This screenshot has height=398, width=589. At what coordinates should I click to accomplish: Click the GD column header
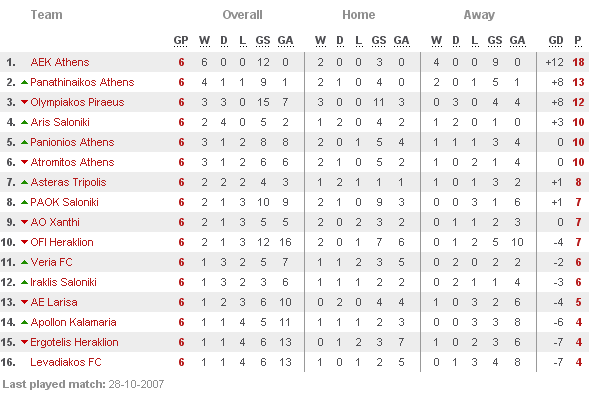(556, 41)
